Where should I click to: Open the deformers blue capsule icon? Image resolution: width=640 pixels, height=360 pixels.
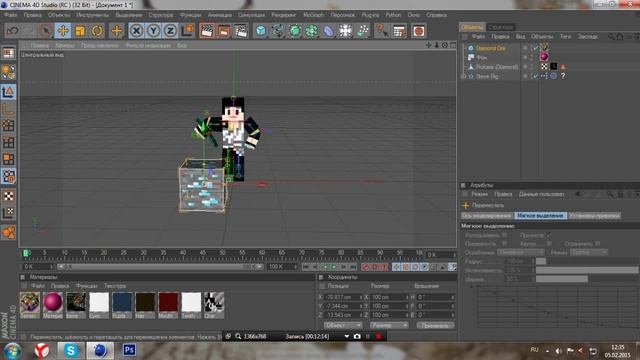point(329,31)
